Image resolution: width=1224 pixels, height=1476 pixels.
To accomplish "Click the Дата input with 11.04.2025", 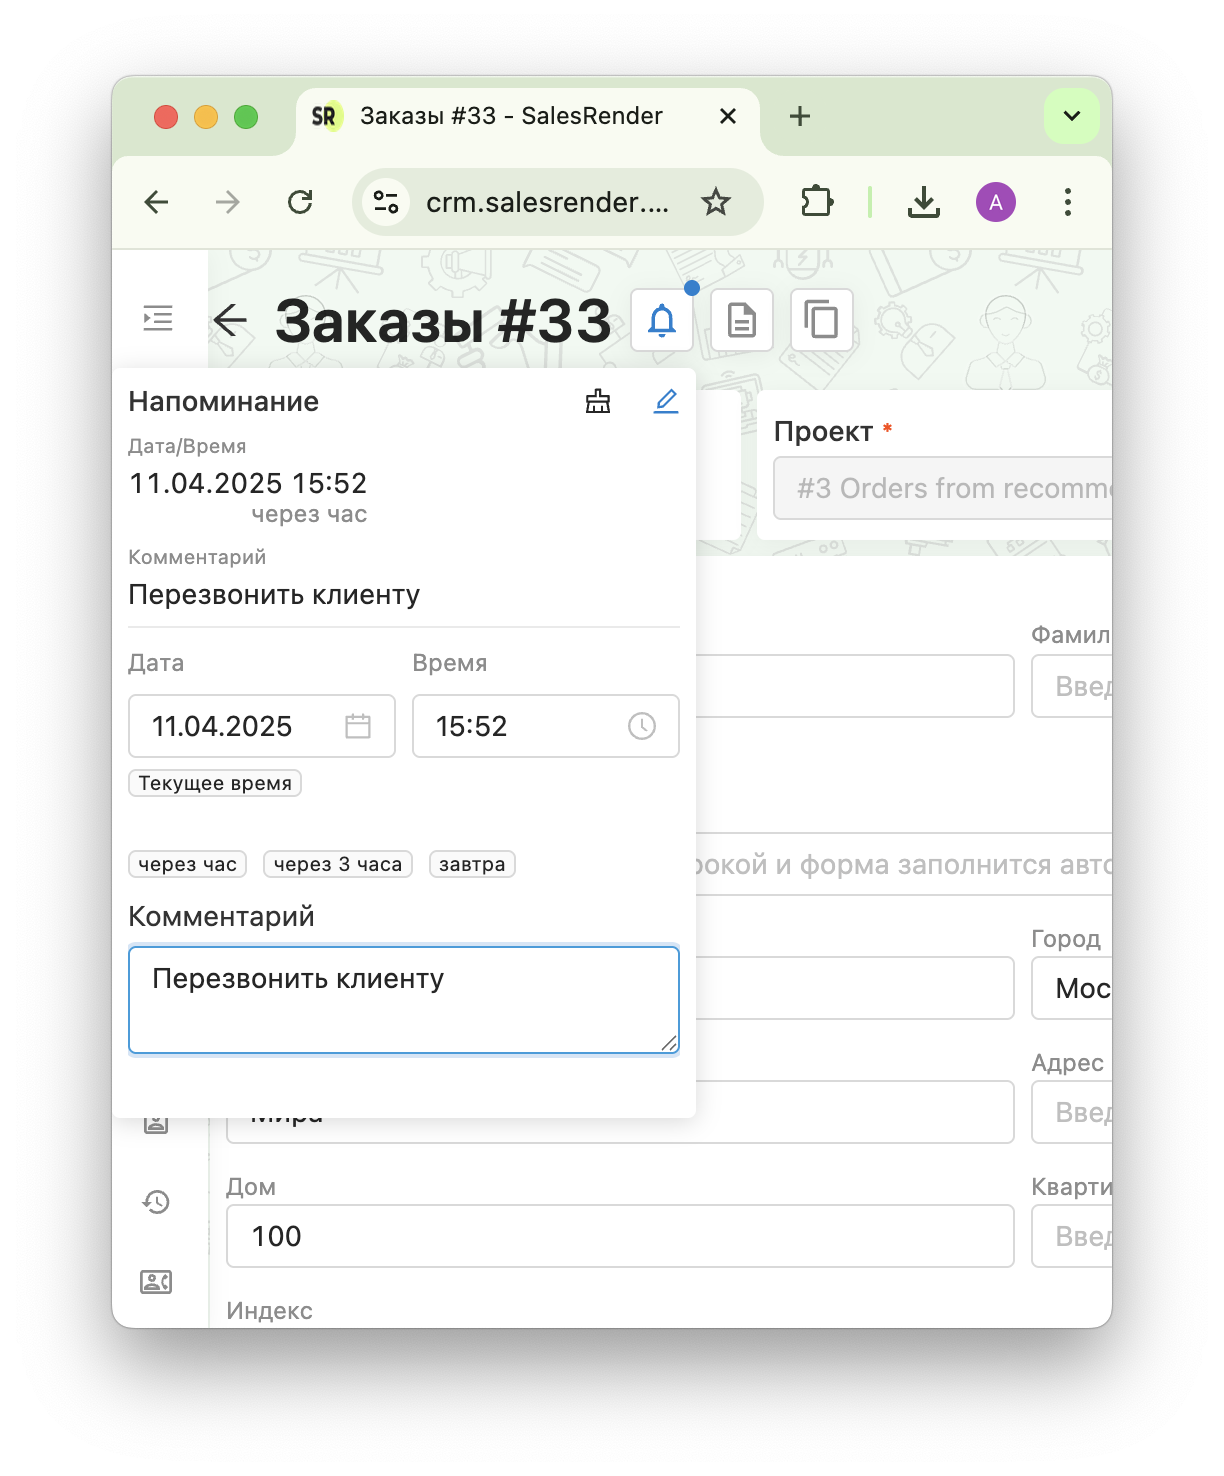I will coord(262,726).
